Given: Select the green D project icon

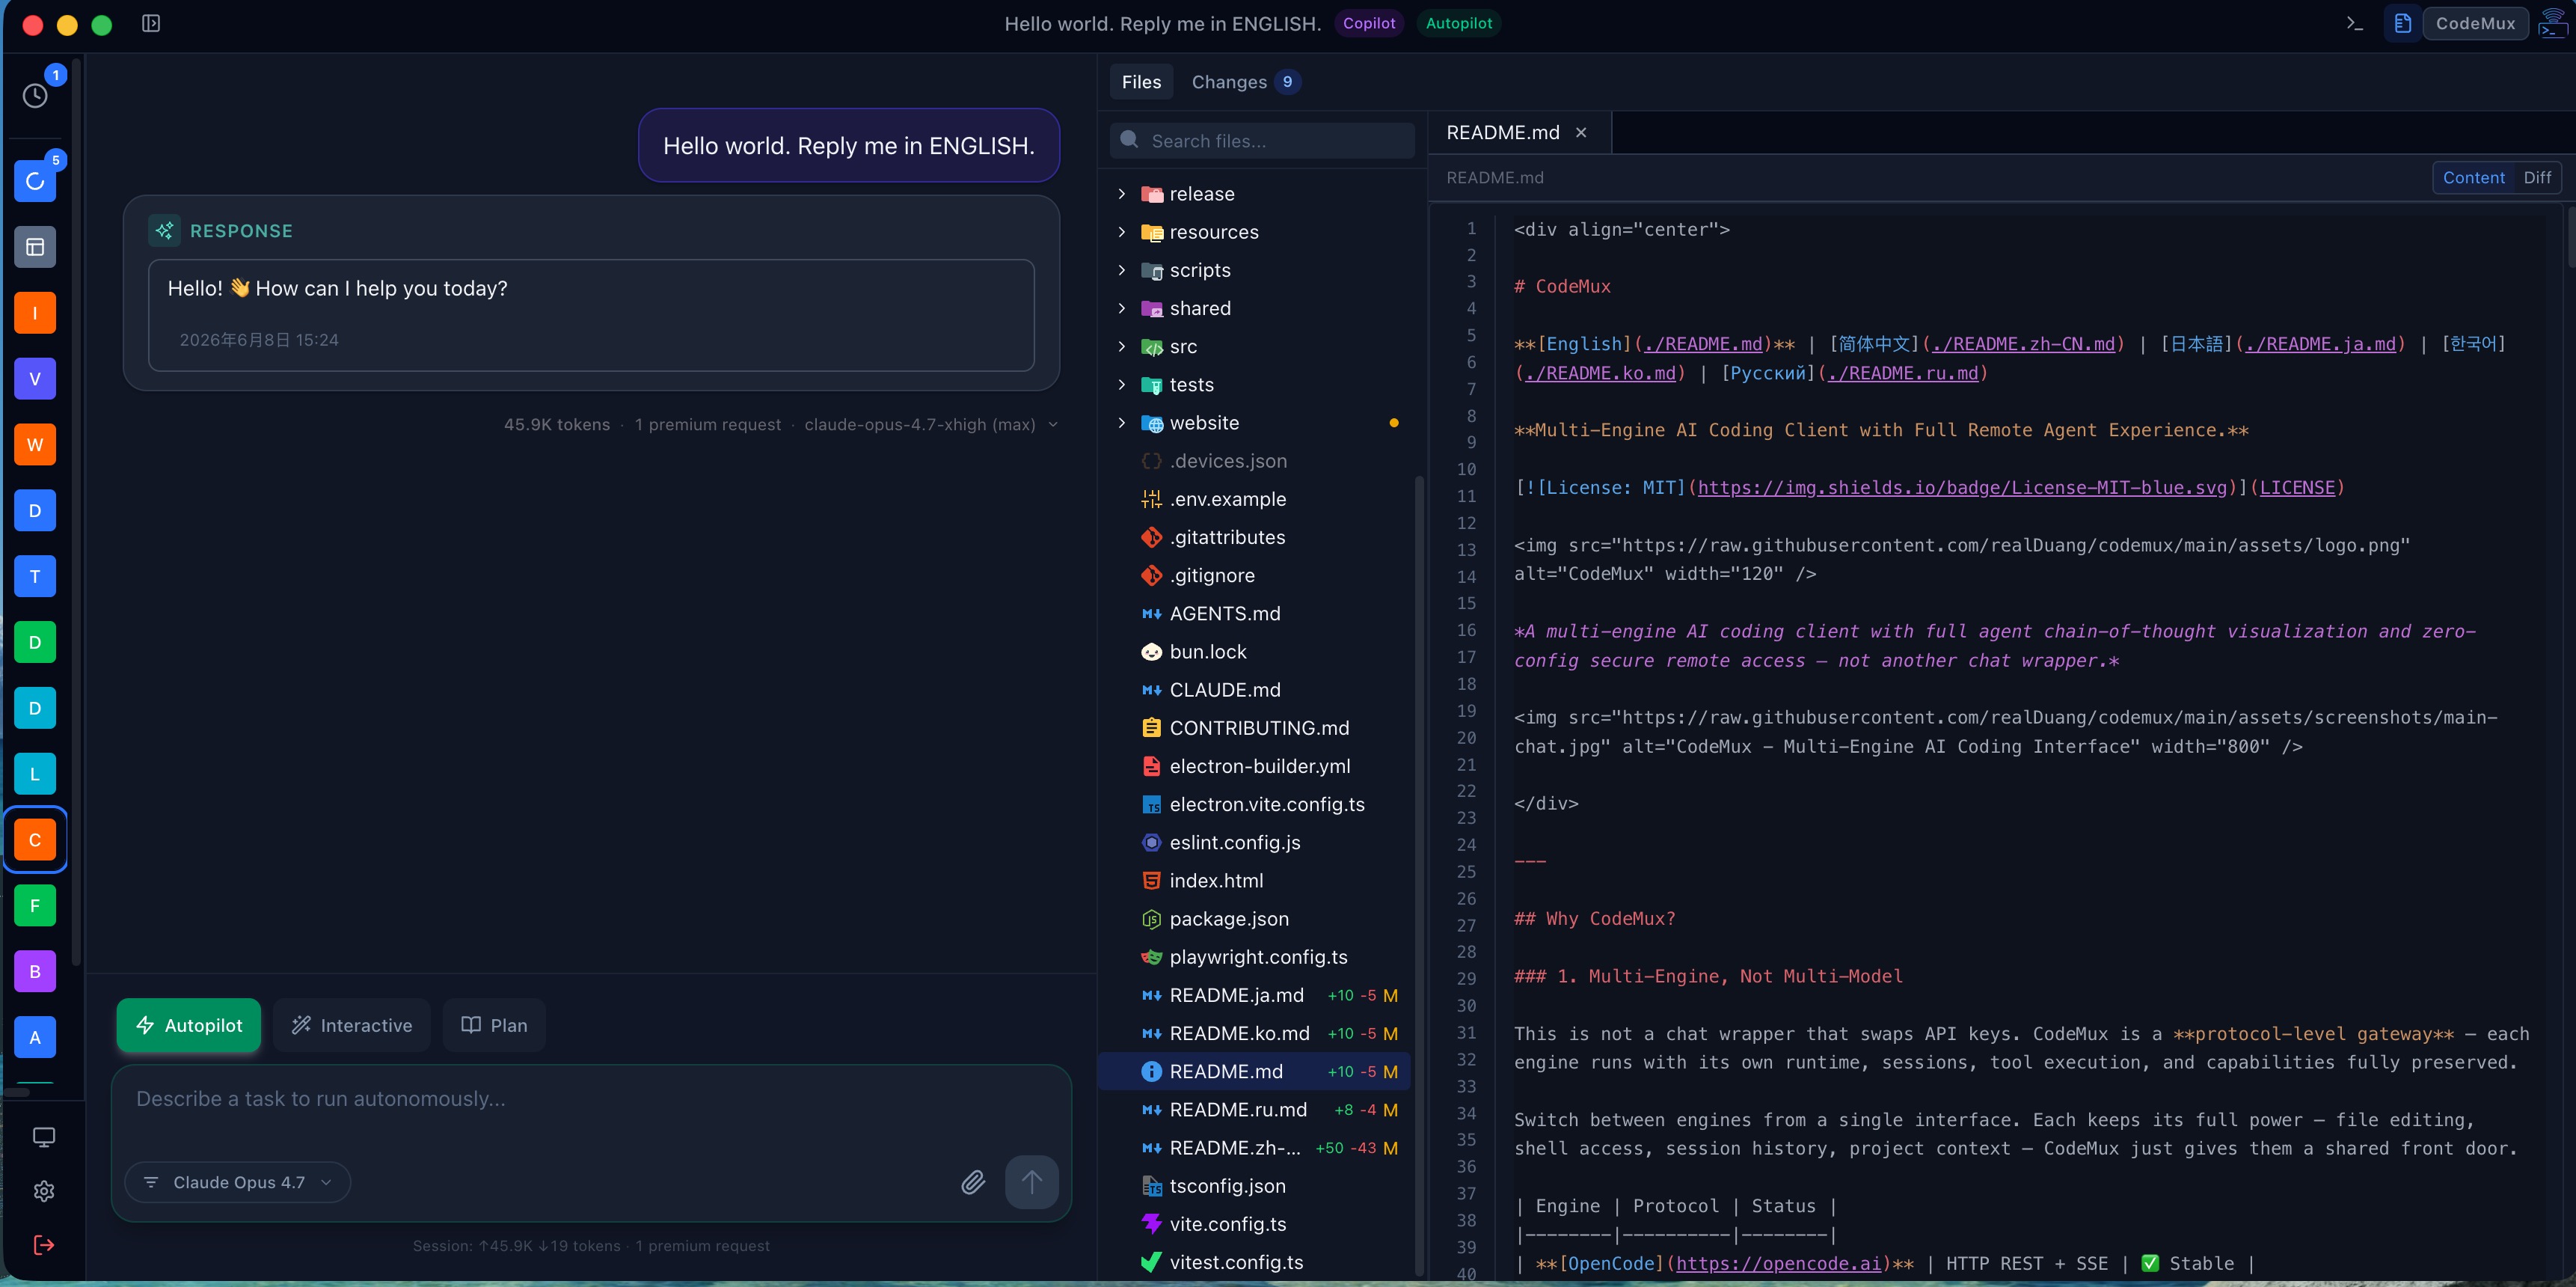Looking at the screenshot, I should (x=35, y=642).
